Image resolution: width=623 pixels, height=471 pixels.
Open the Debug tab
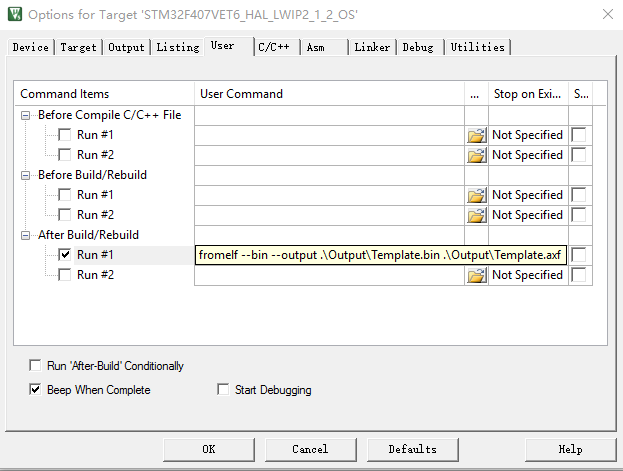click(420, 47)
